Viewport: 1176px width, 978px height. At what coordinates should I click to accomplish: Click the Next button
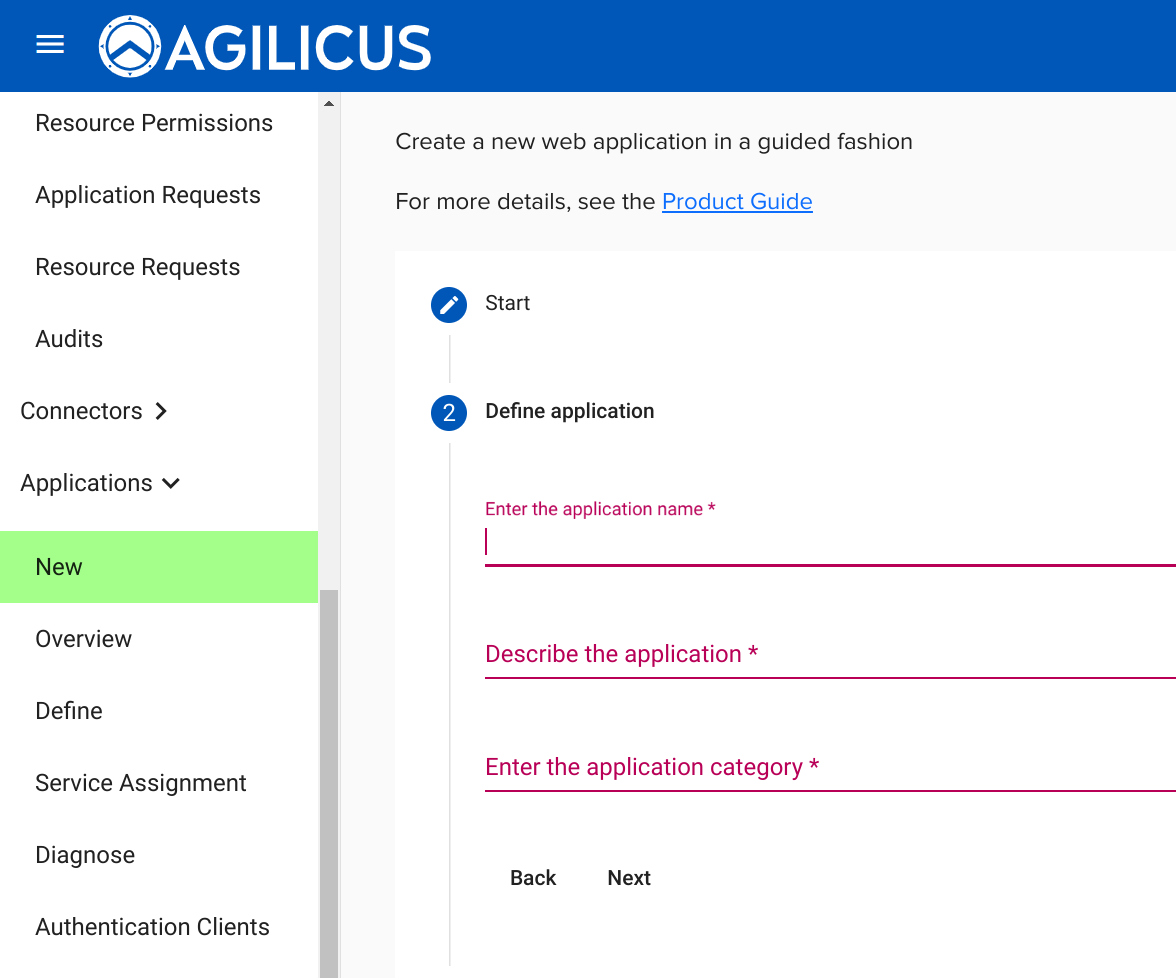[629, 878]
